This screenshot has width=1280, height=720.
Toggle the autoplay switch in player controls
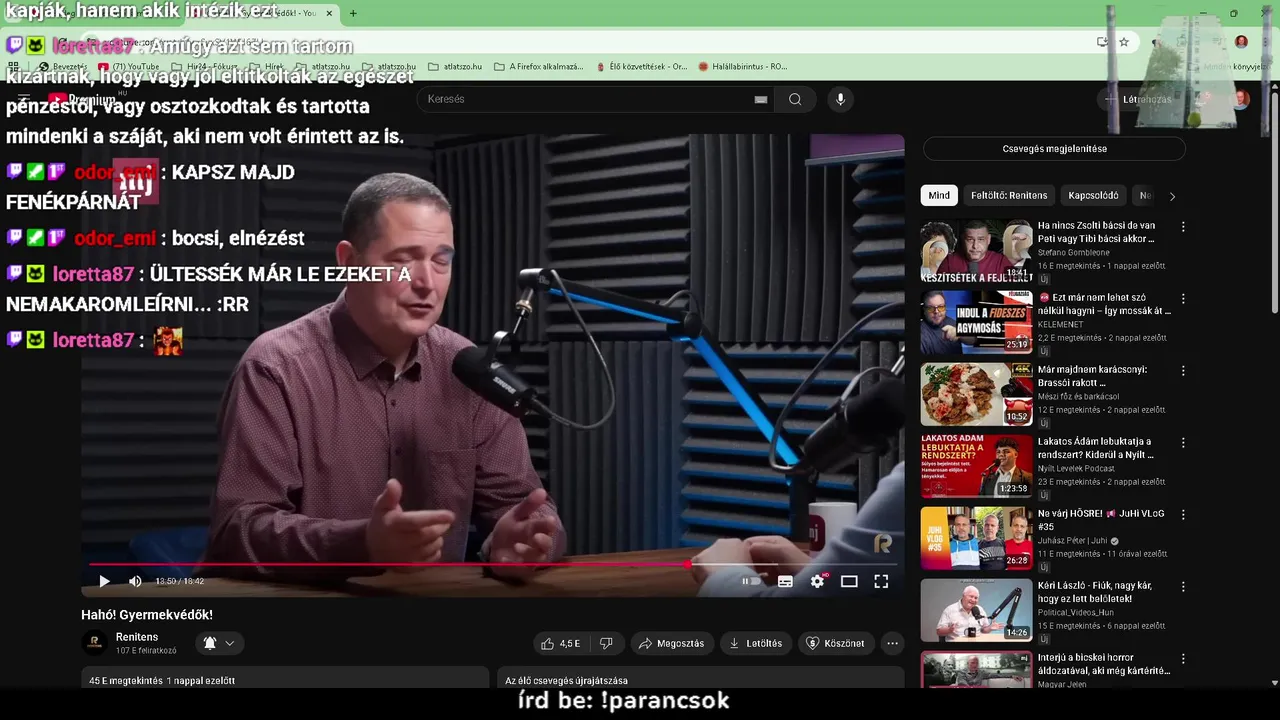point(750,581)
